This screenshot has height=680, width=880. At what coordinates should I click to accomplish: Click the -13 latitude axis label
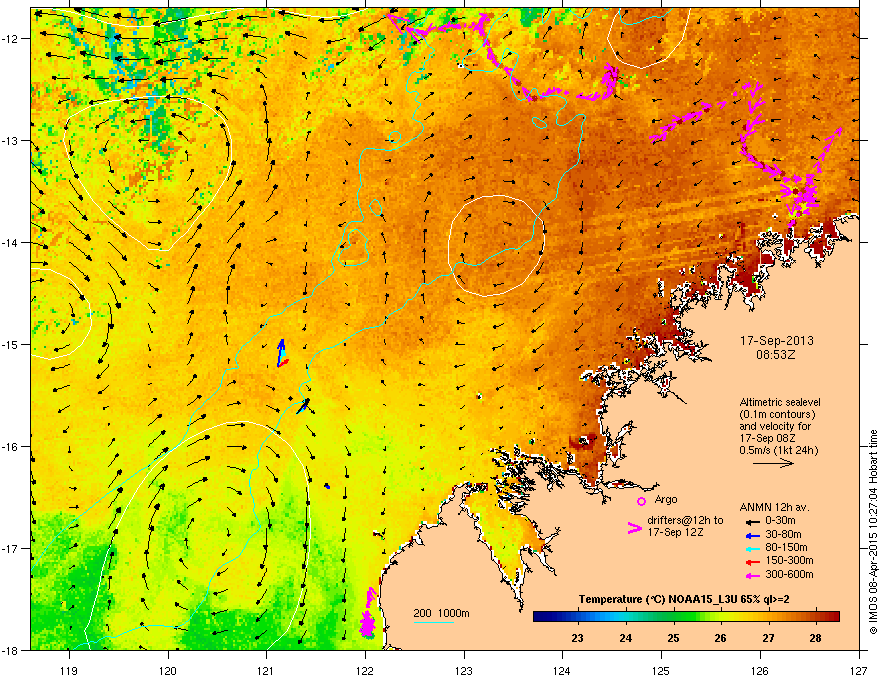tap(10, 141)
